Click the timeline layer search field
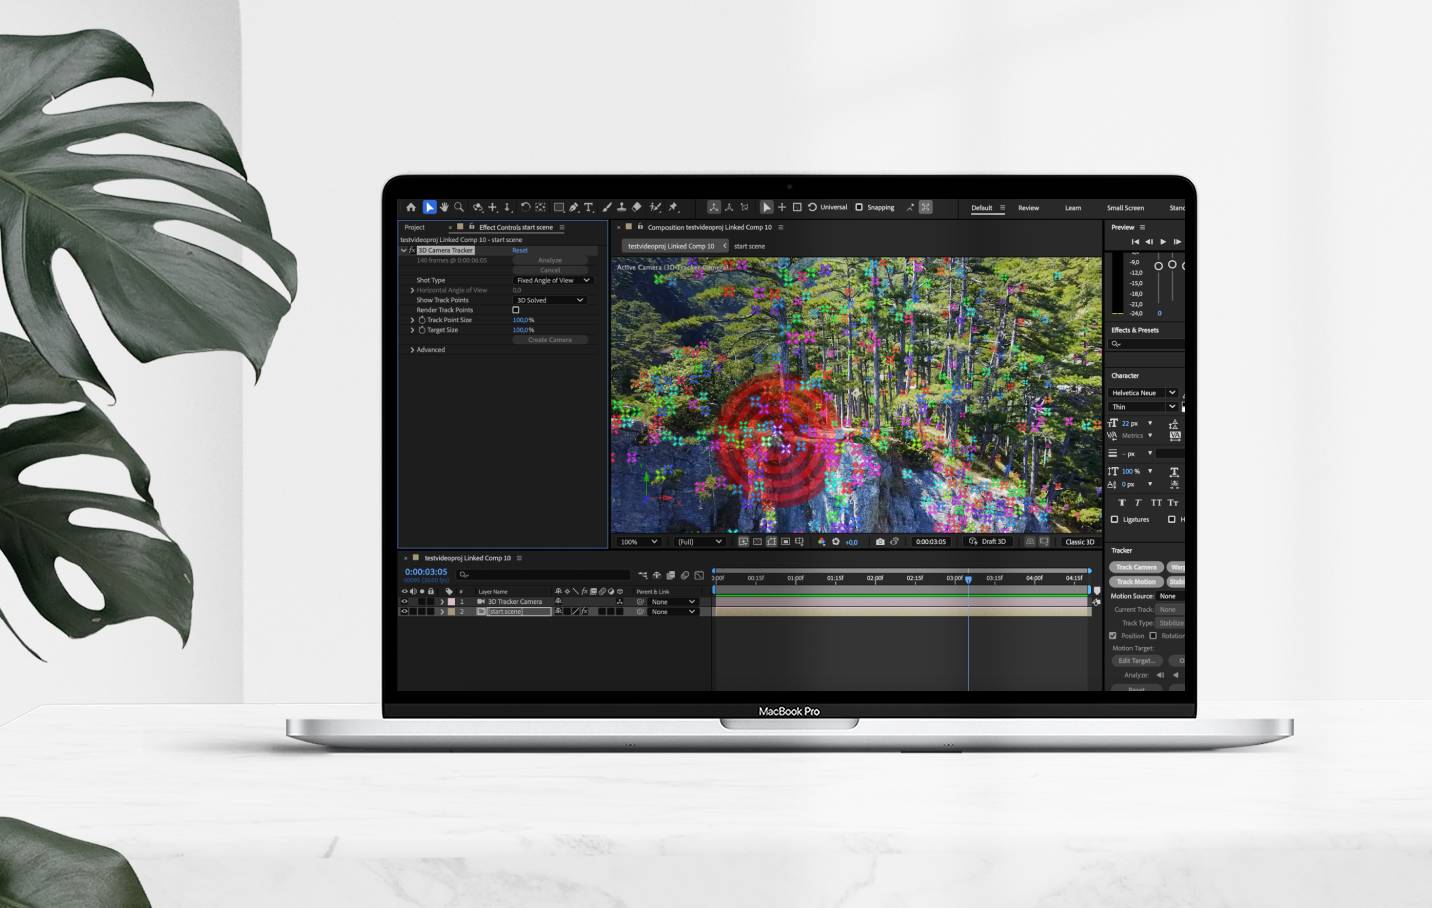The image size is (1432, 908). [543, 575]
